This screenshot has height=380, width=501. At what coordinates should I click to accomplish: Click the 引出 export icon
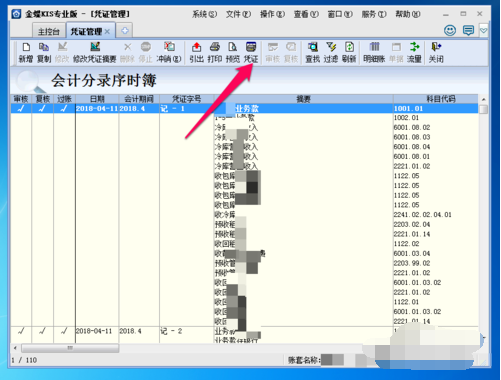[197, 53]
